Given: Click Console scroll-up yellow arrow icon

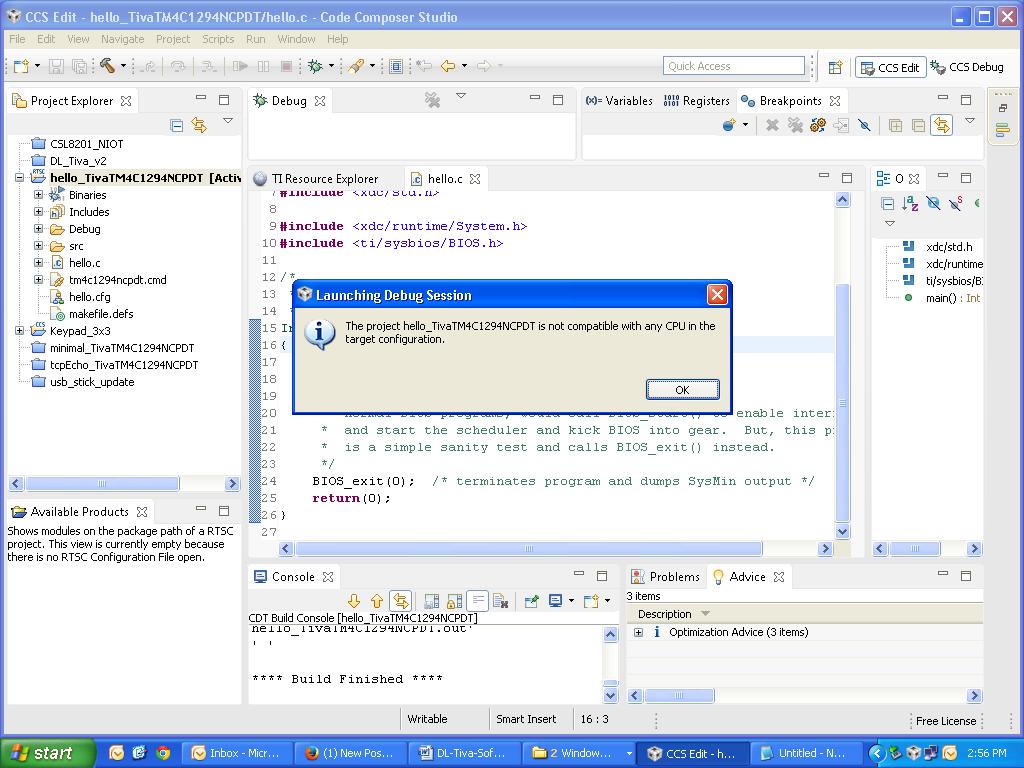Looking at the screenshot, I should pyautogui.click(x=377, y=601).
